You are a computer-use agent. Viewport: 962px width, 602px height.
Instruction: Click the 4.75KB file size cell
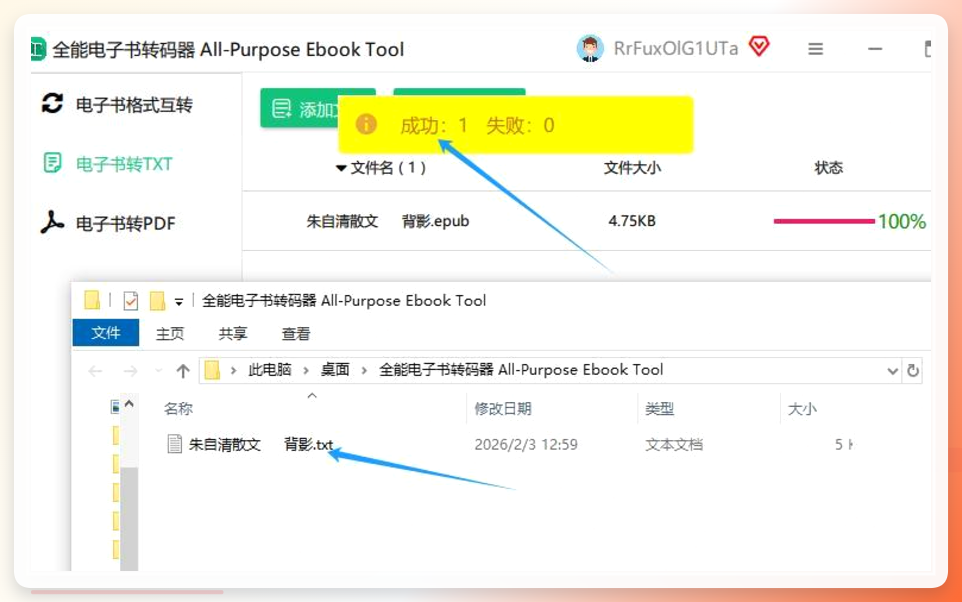pos(632,221)
